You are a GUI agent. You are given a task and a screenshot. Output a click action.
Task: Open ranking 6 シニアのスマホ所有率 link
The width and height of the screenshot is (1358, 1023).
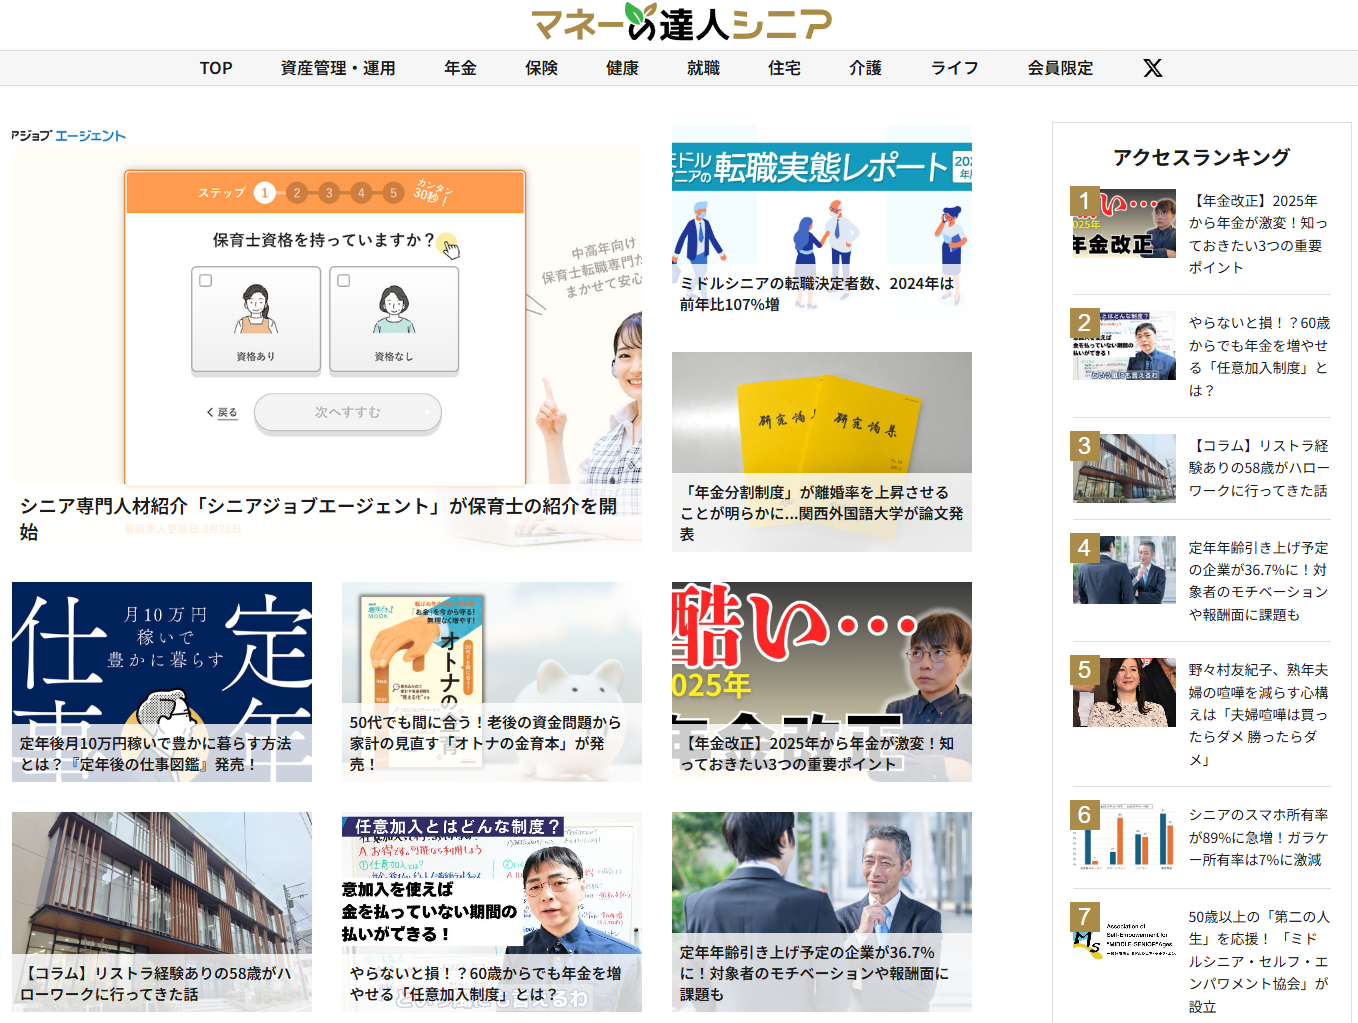[1258, 837]
